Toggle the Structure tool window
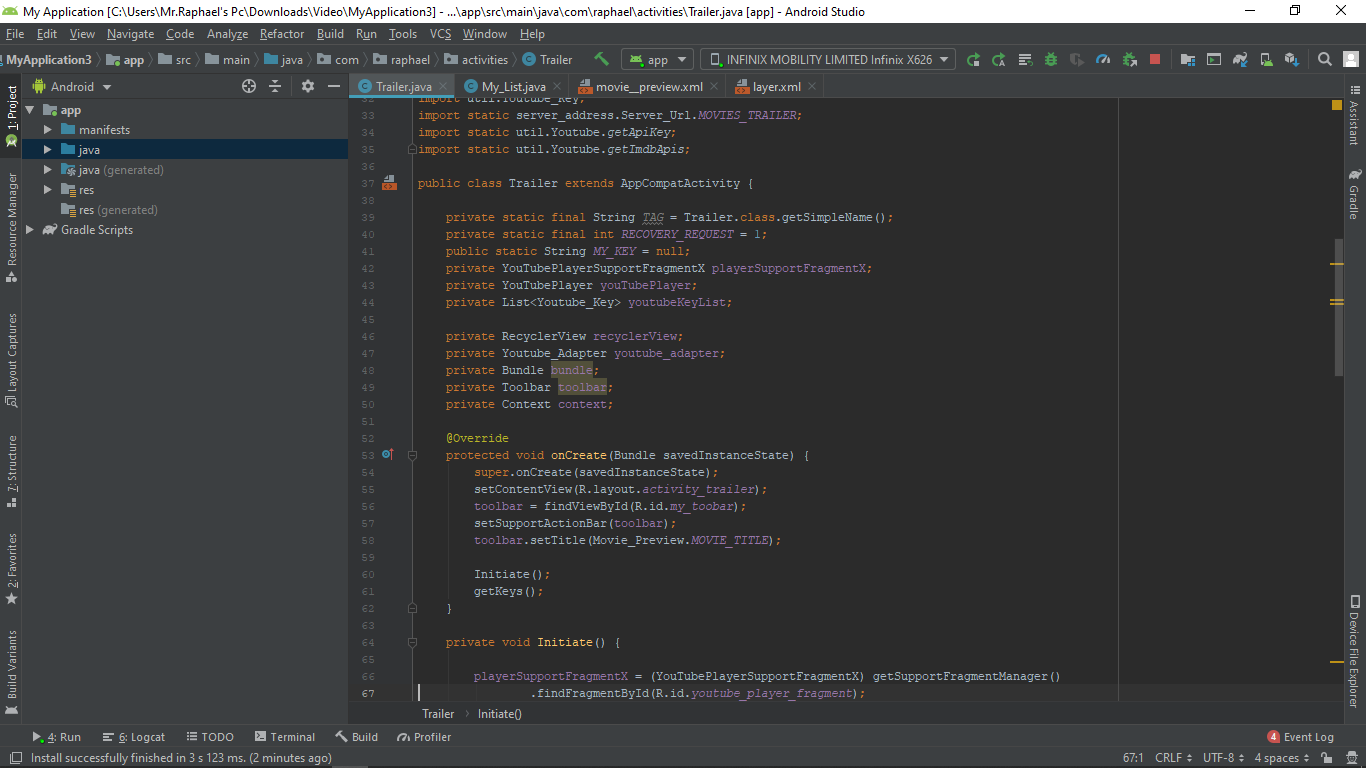 [12, 473]
